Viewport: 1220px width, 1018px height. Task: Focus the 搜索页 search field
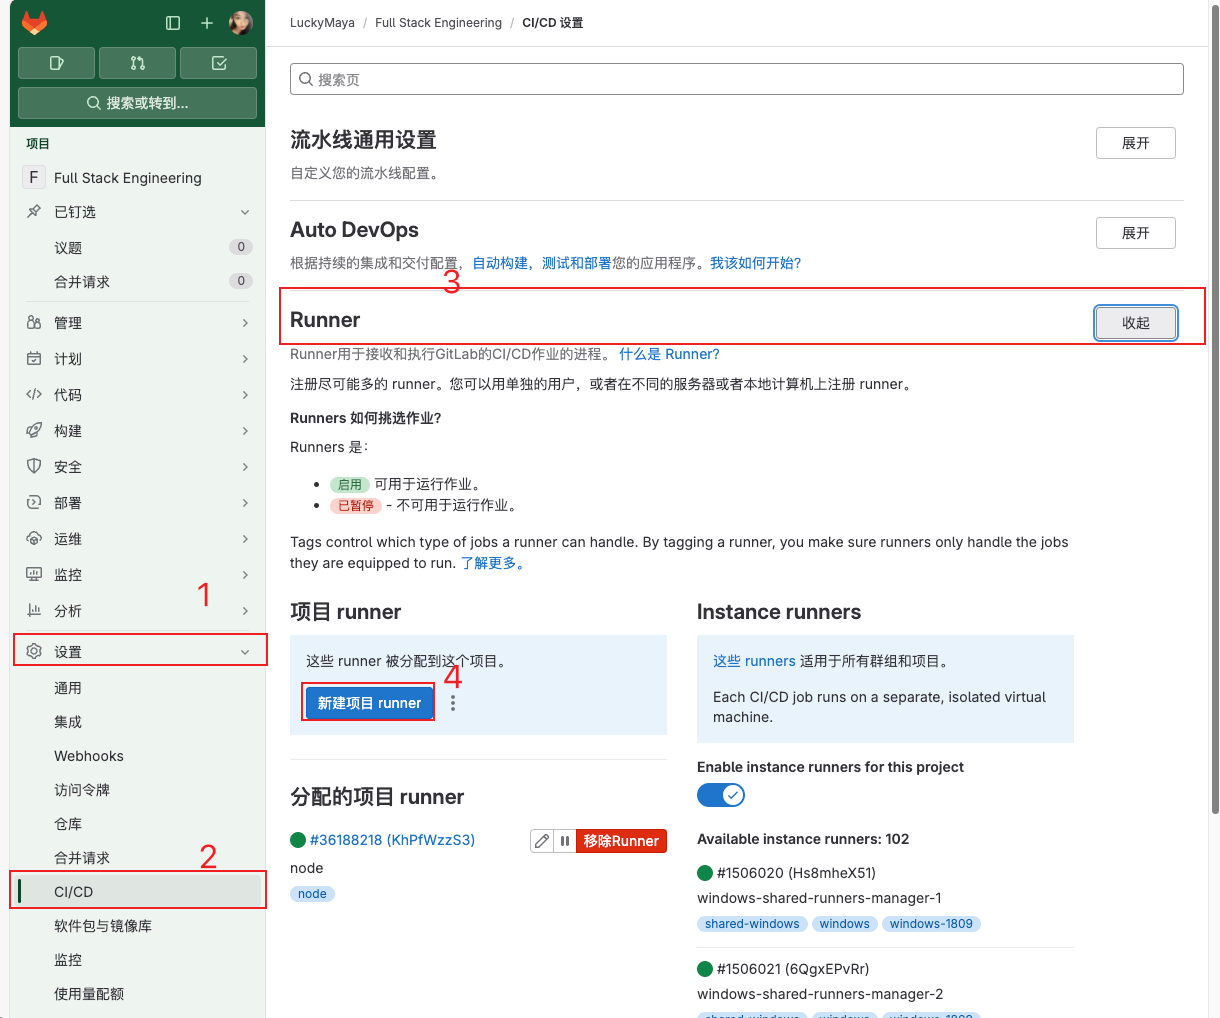(737, 79)
